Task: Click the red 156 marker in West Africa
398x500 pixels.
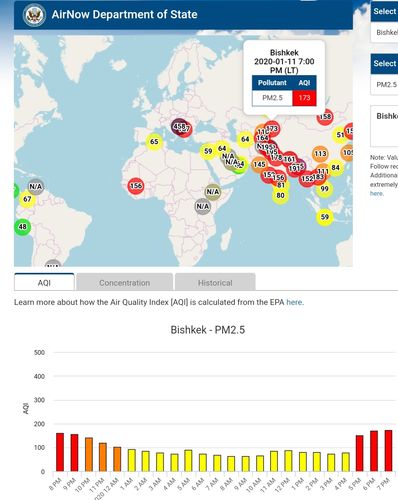Action: [x=136, y=186]
